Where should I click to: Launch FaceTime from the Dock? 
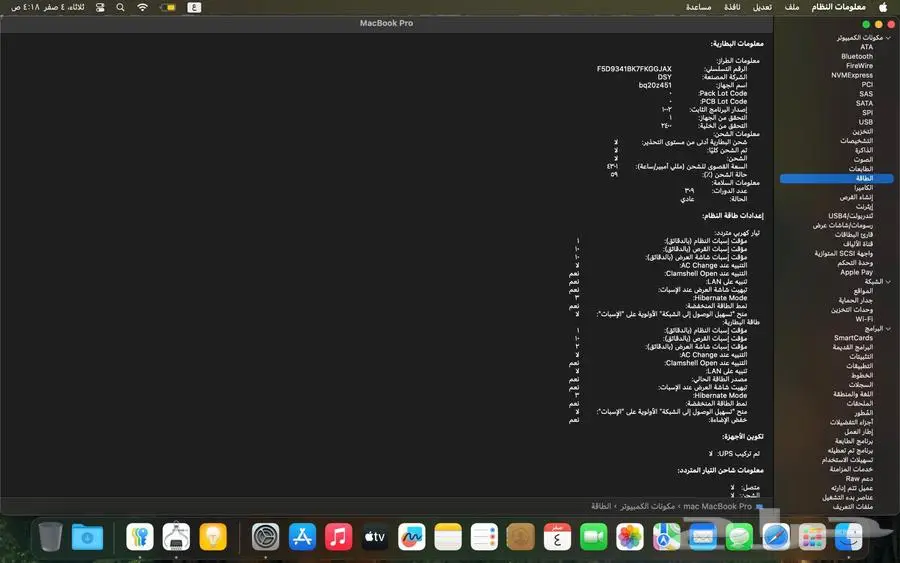pyautogui.click(x=593, y=537)
